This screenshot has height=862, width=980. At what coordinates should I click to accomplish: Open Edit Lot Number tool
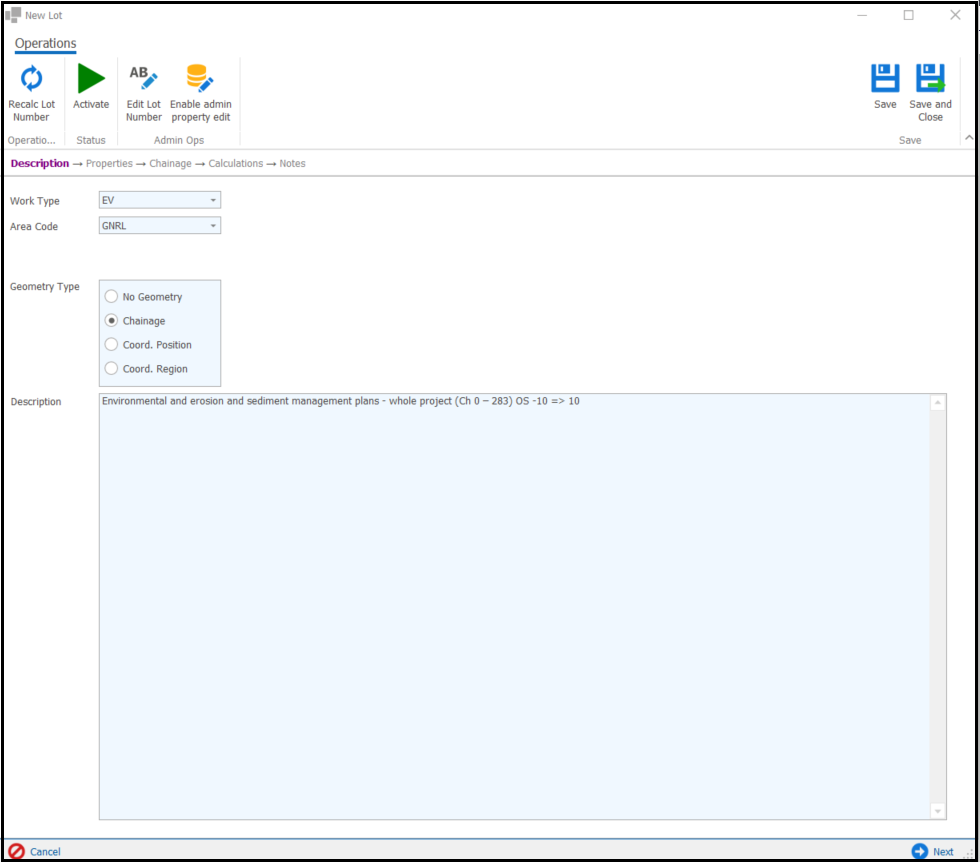143,79
